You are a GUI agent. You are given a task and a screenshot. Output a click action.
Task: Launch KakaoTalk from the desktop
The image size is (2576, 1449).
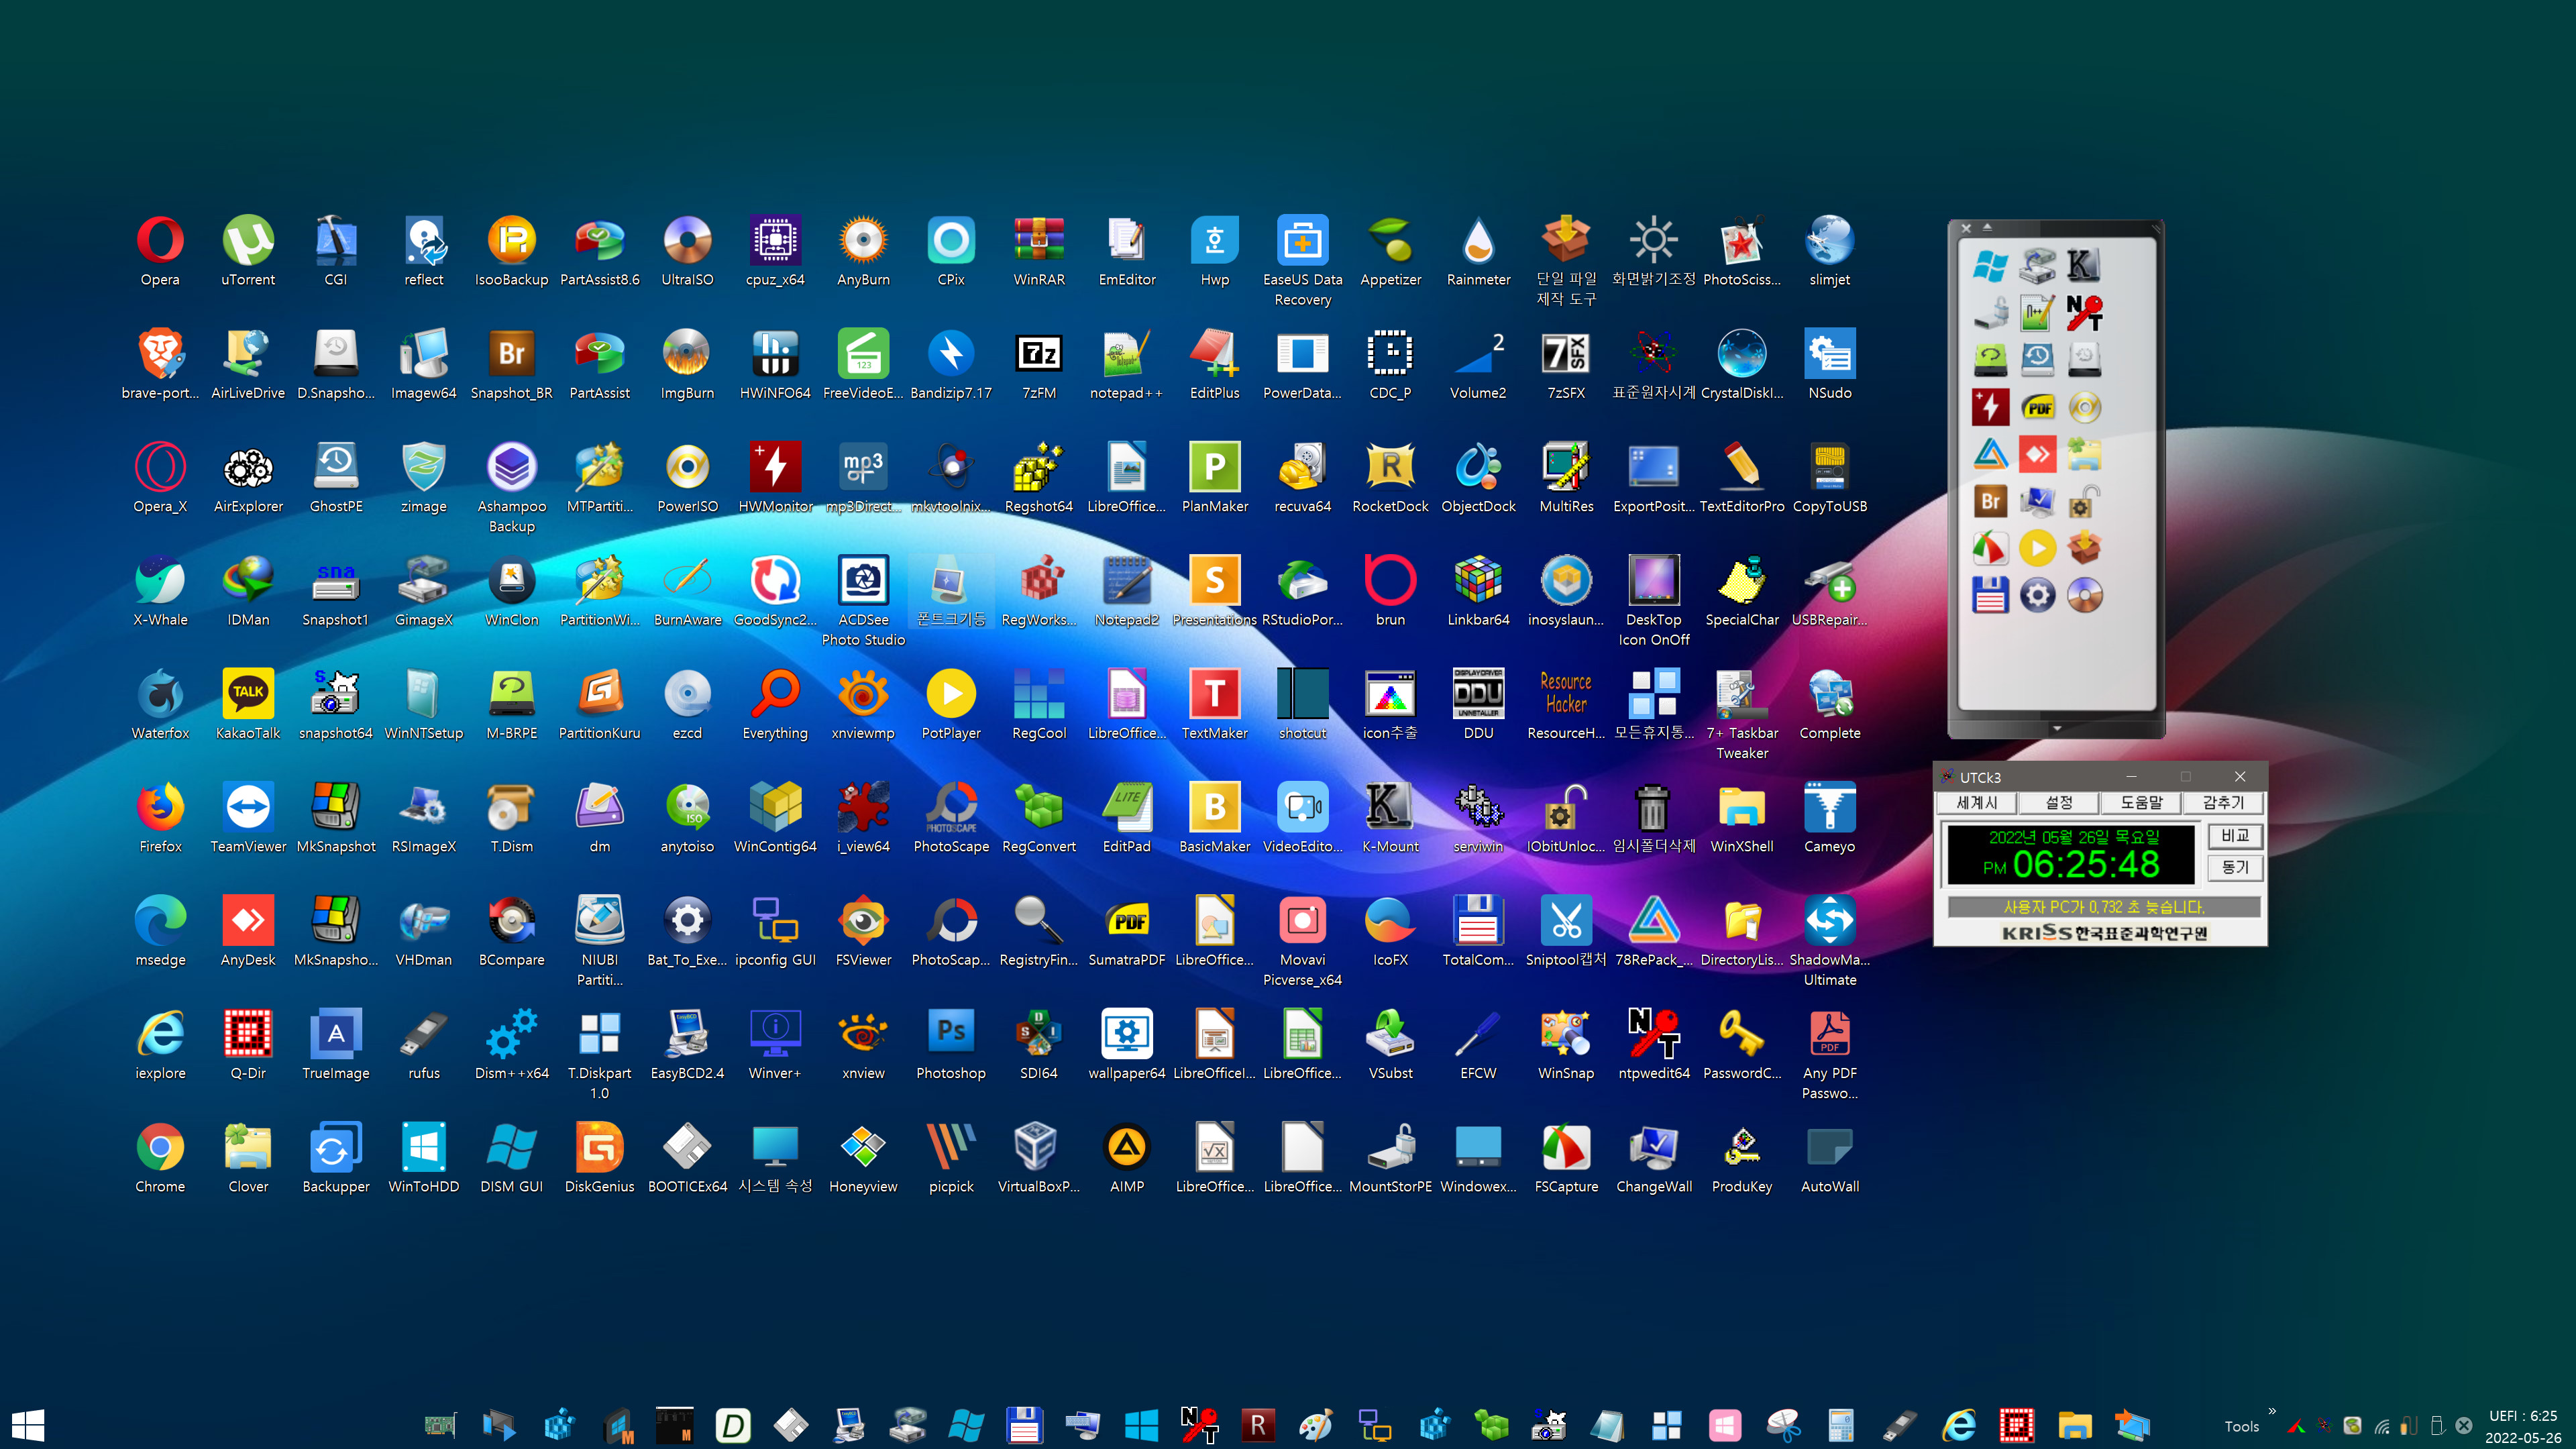click(x=248, y=703)
